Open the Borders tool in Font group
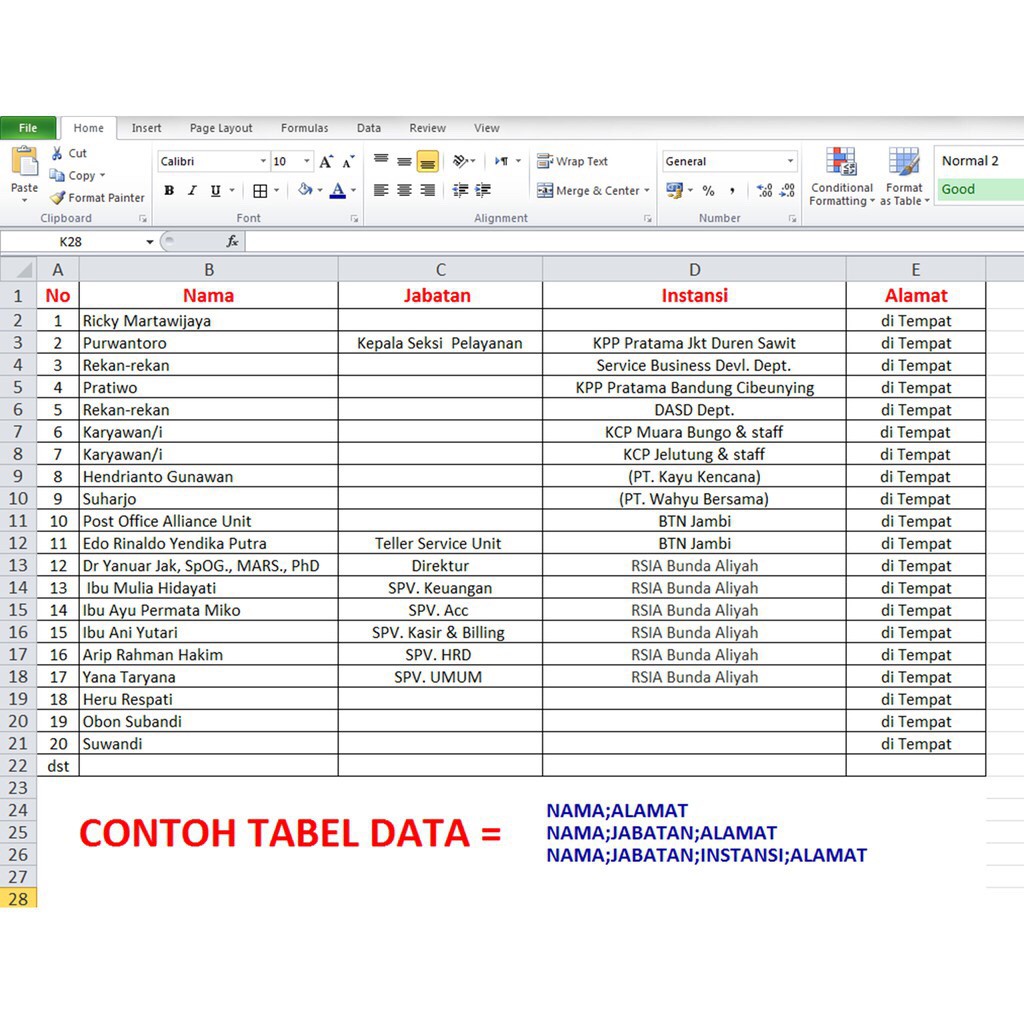Image resolution: width=1024 pixels, height=1024 pixels. pyautogui.click(x=260, y=191)
